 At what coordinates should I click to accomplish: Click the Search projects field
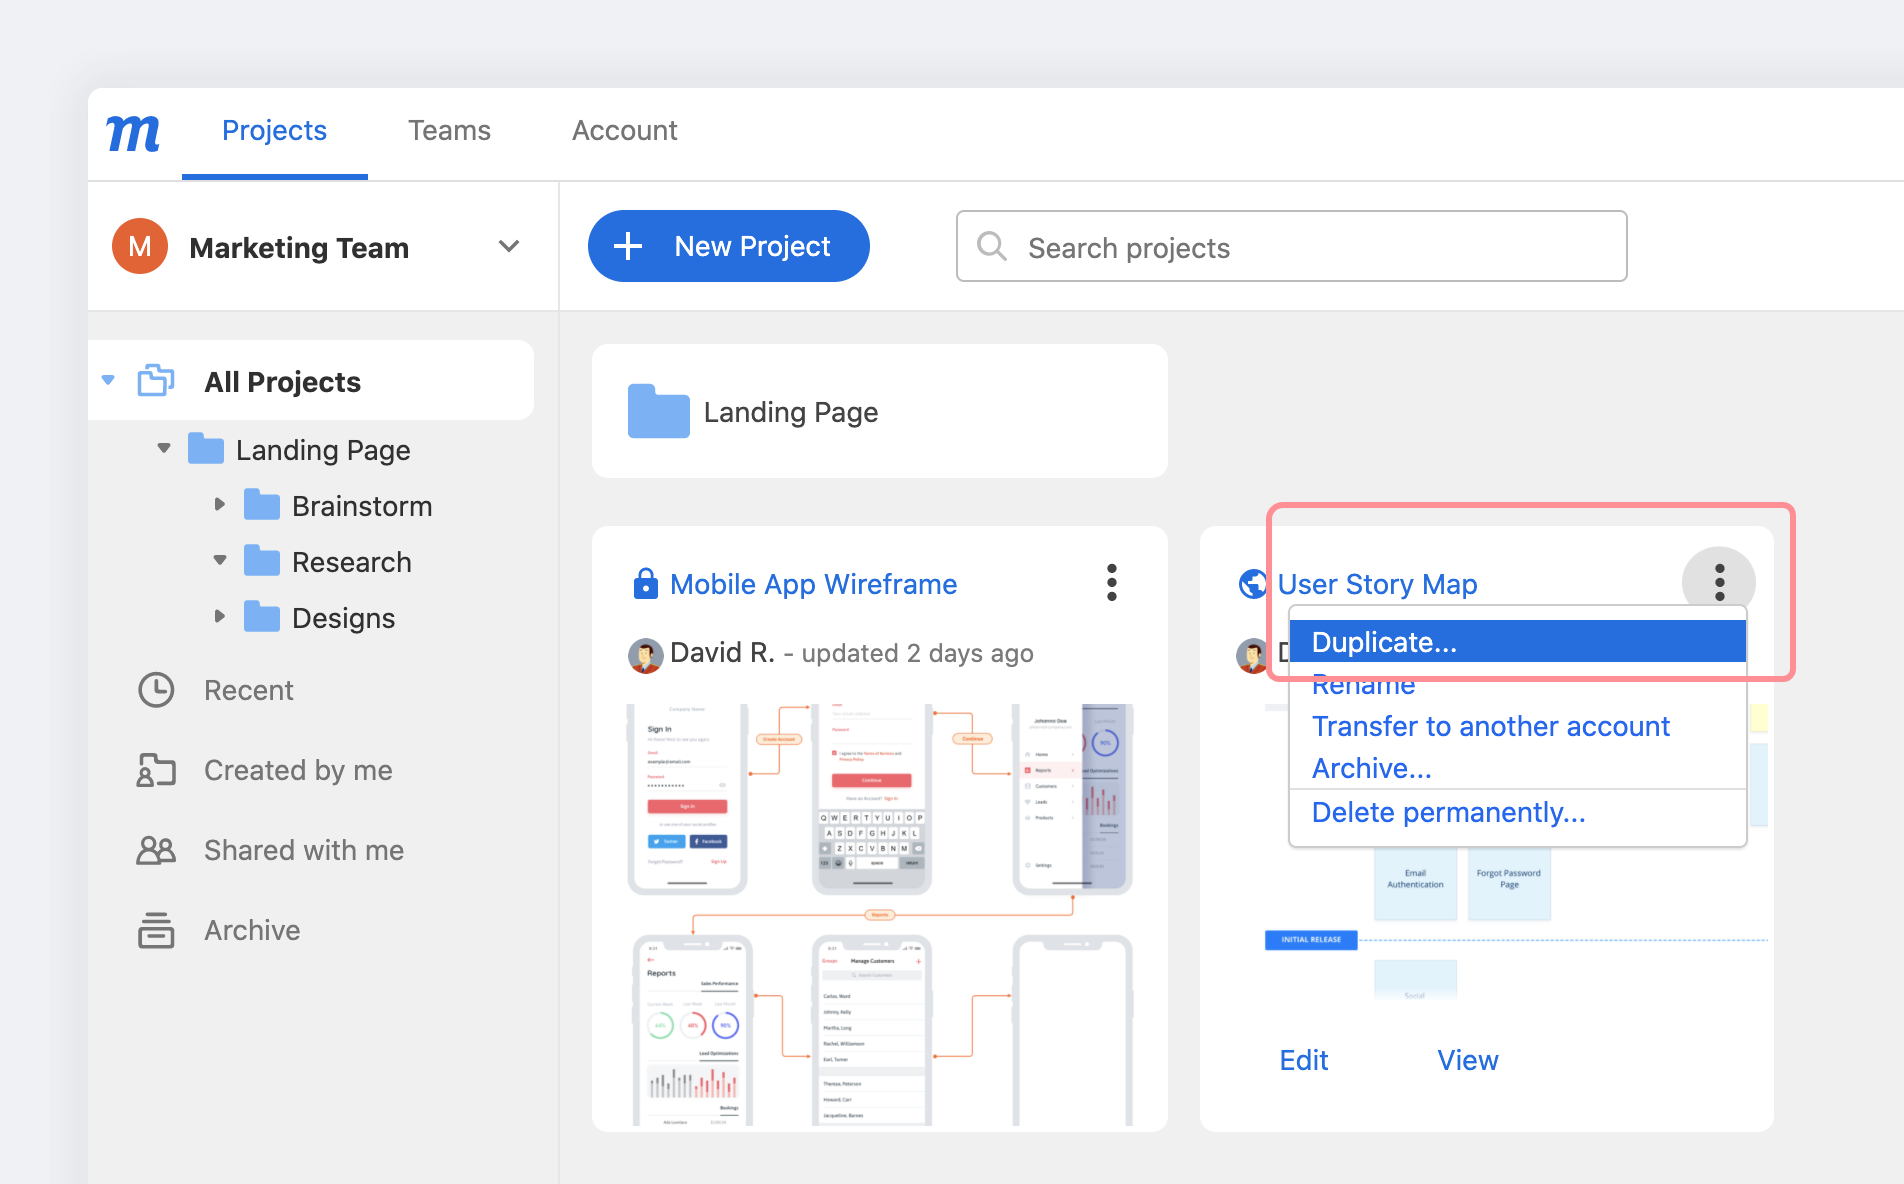click(1291, 247)
